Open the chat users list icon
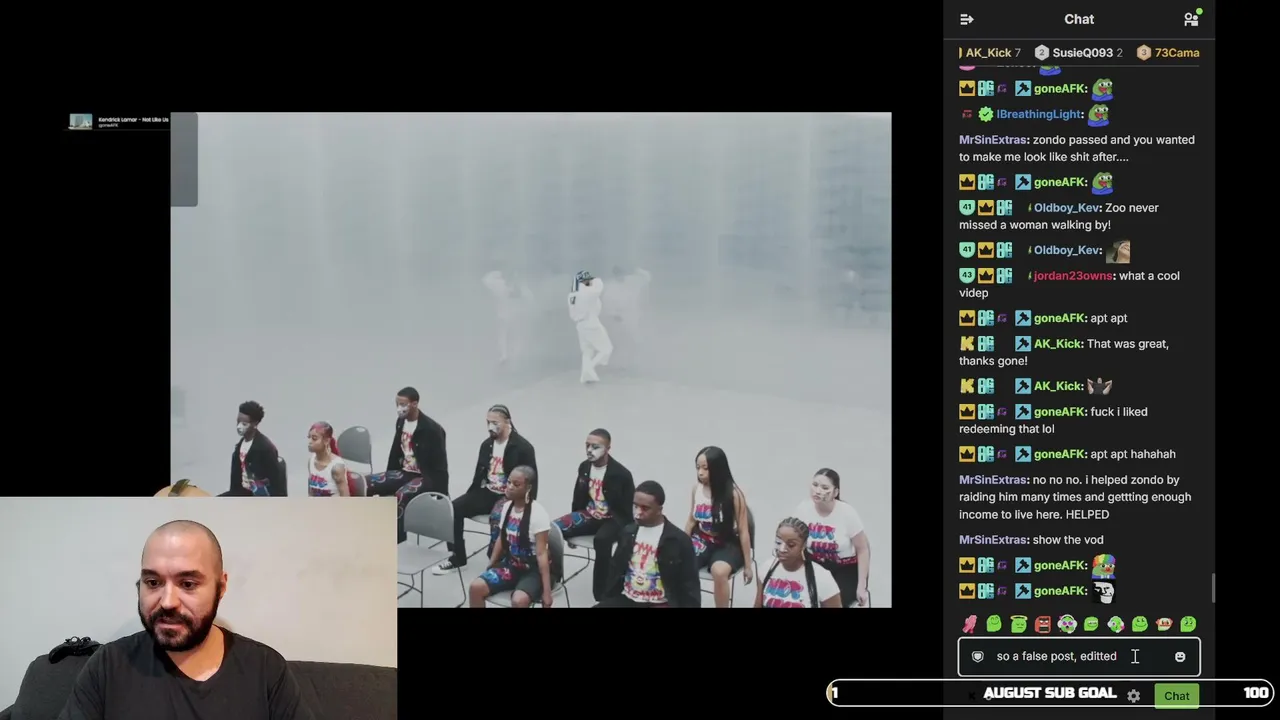1280x720 pixels. click(x=1191, y=19)
